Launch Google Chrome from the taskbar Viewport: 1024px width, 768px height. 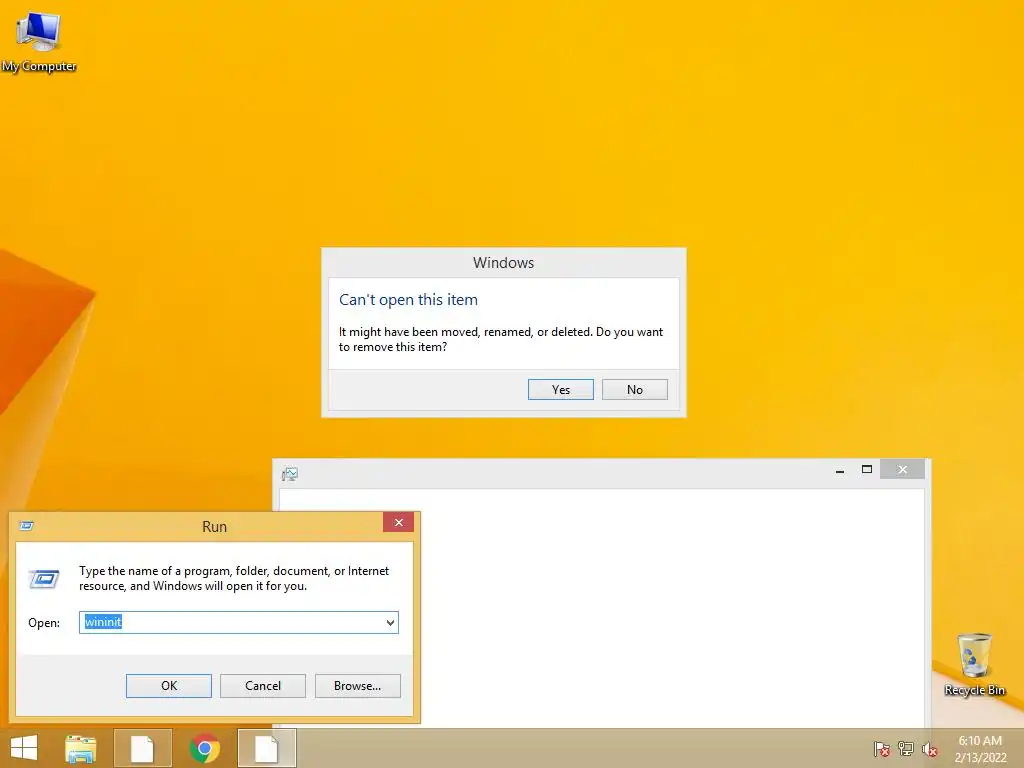coord(204,748)
